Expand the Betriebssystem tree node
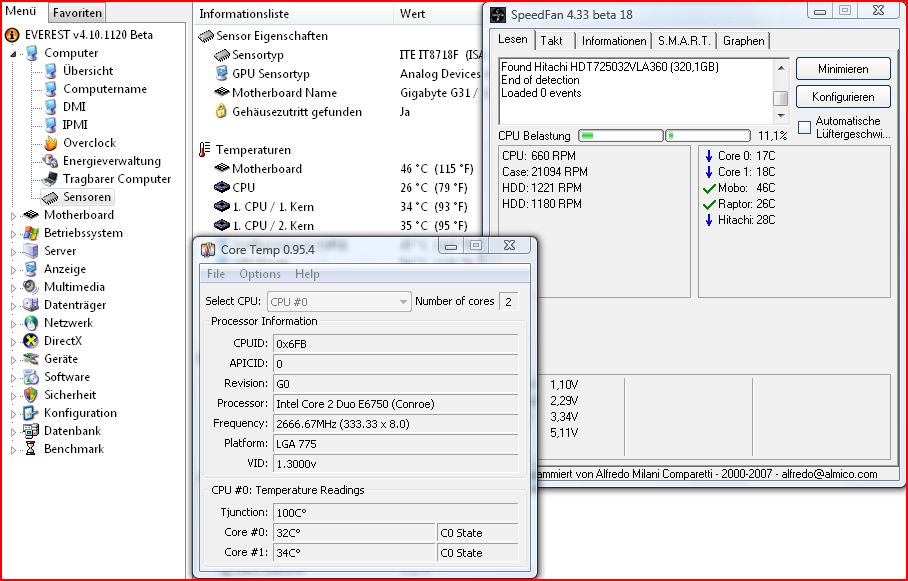The width and height of the screenshot is (908, 581). pos(13,234)
